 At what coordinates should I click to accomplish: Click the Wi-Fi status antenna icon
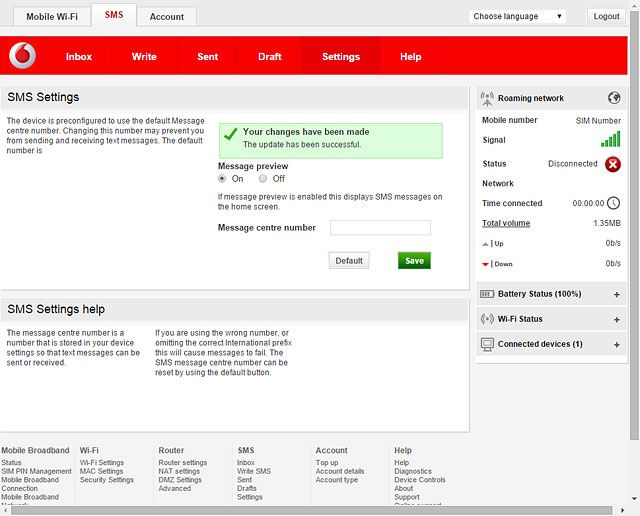click(x=488, y=319)
